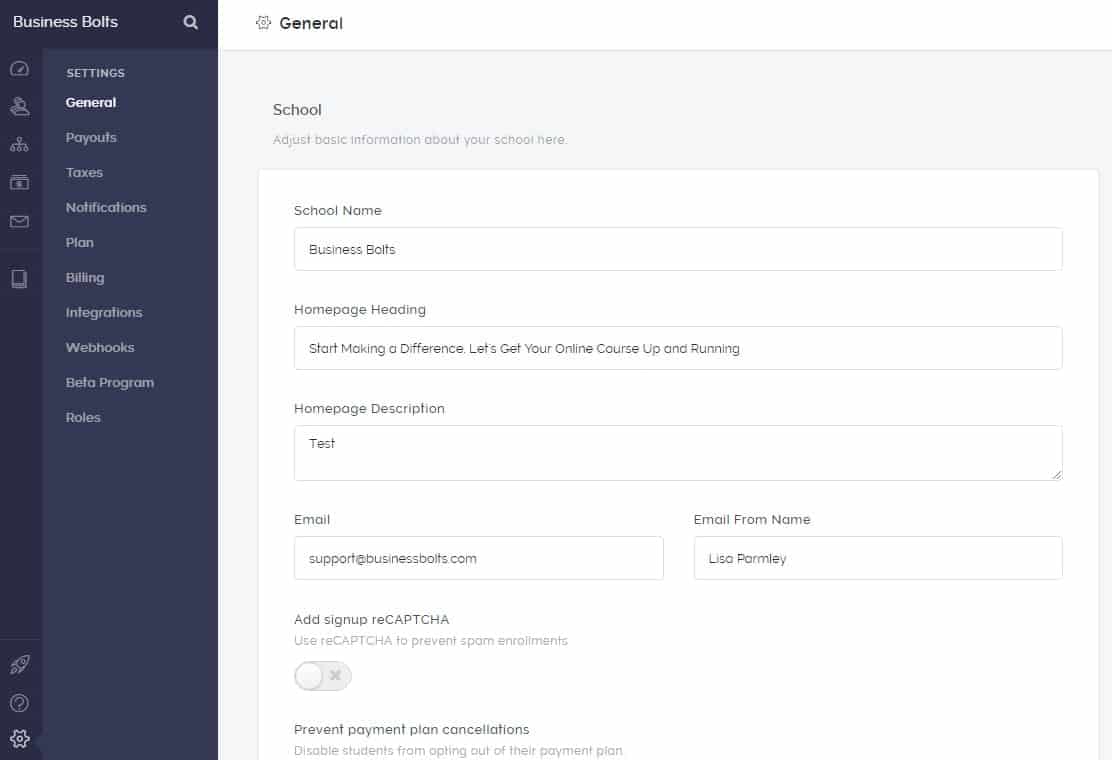Open the Help question mark icon
Screen dimensions: 1112x760
pos(19,703)
